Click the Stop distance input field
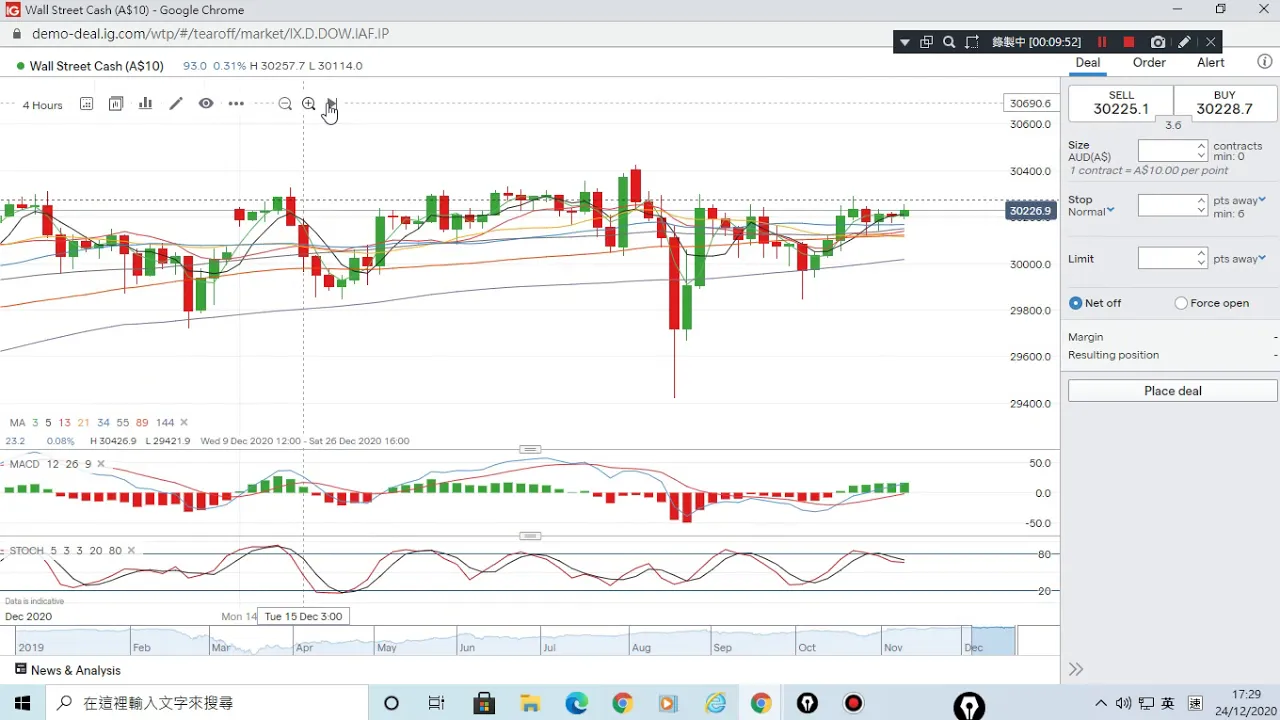Image resolution: width=1280 pixels, height=720 pixels. point(1166,205)
